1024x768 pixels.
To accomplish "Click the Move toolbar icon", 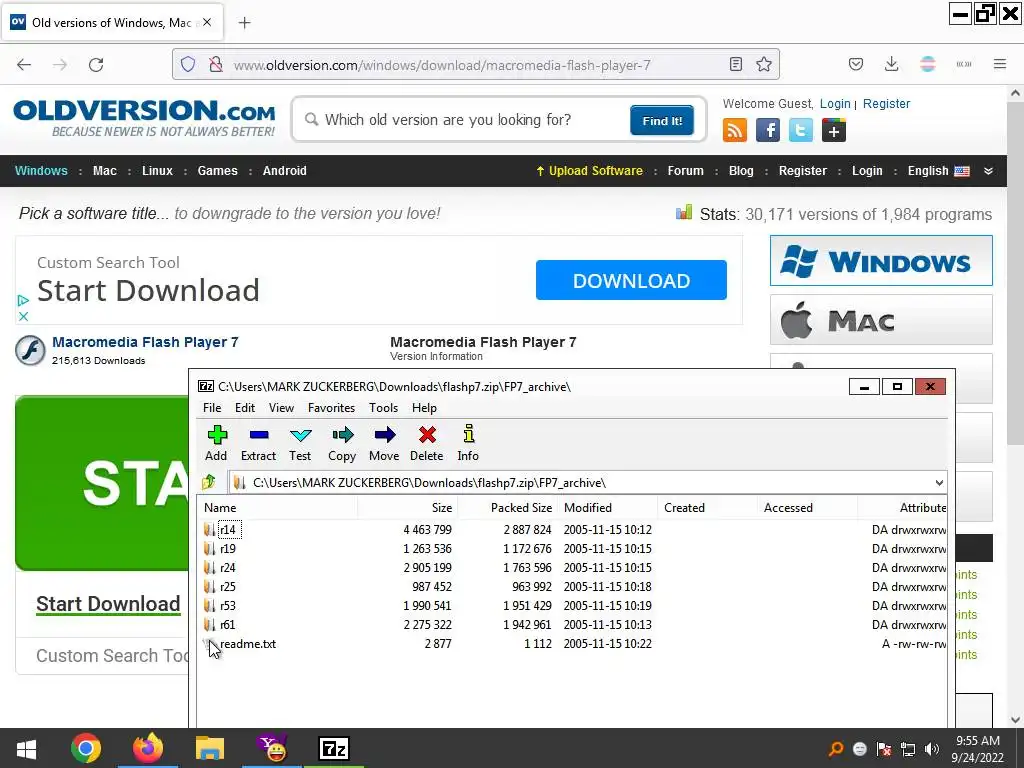I will tap(384, 443).
